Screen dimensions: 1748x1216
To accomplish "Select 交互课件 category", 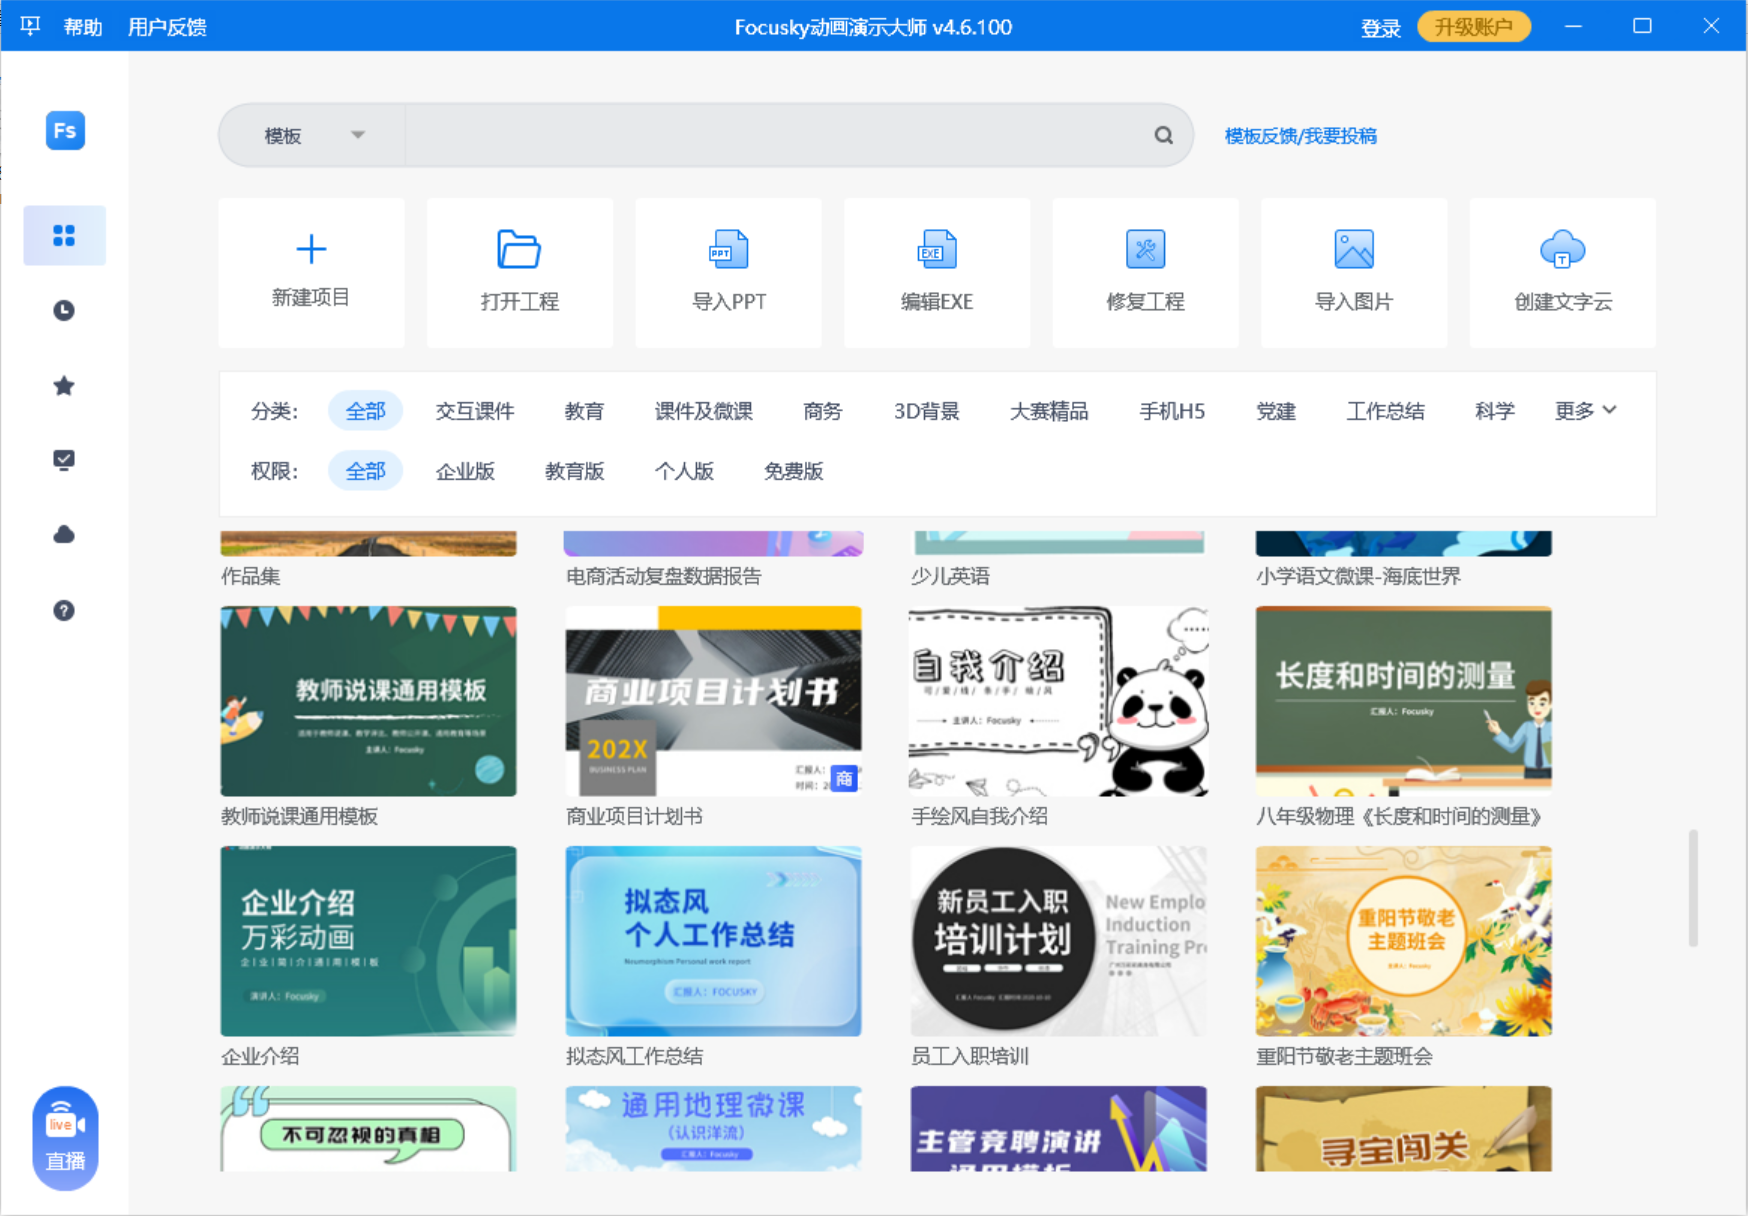I will click(475, 411).
